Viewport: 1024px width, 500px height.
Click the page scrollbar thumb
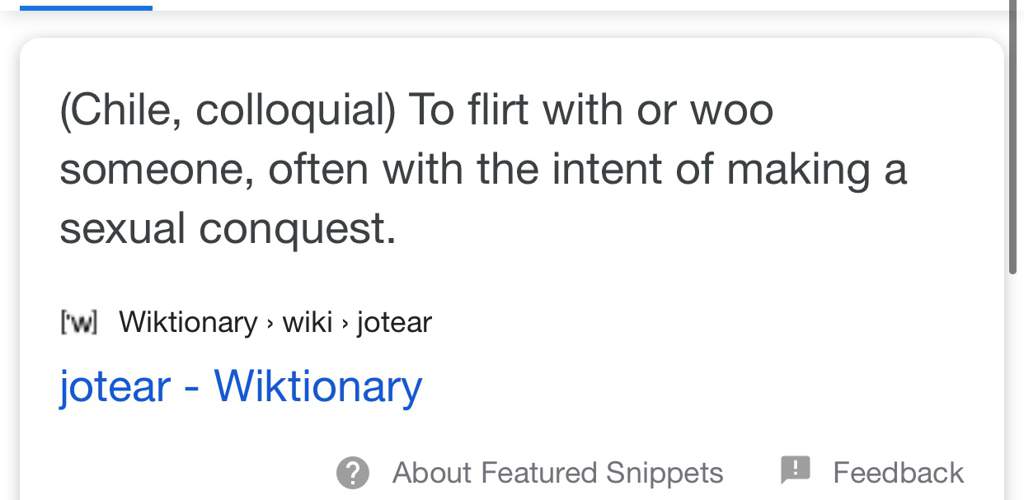coord(1014,137)
